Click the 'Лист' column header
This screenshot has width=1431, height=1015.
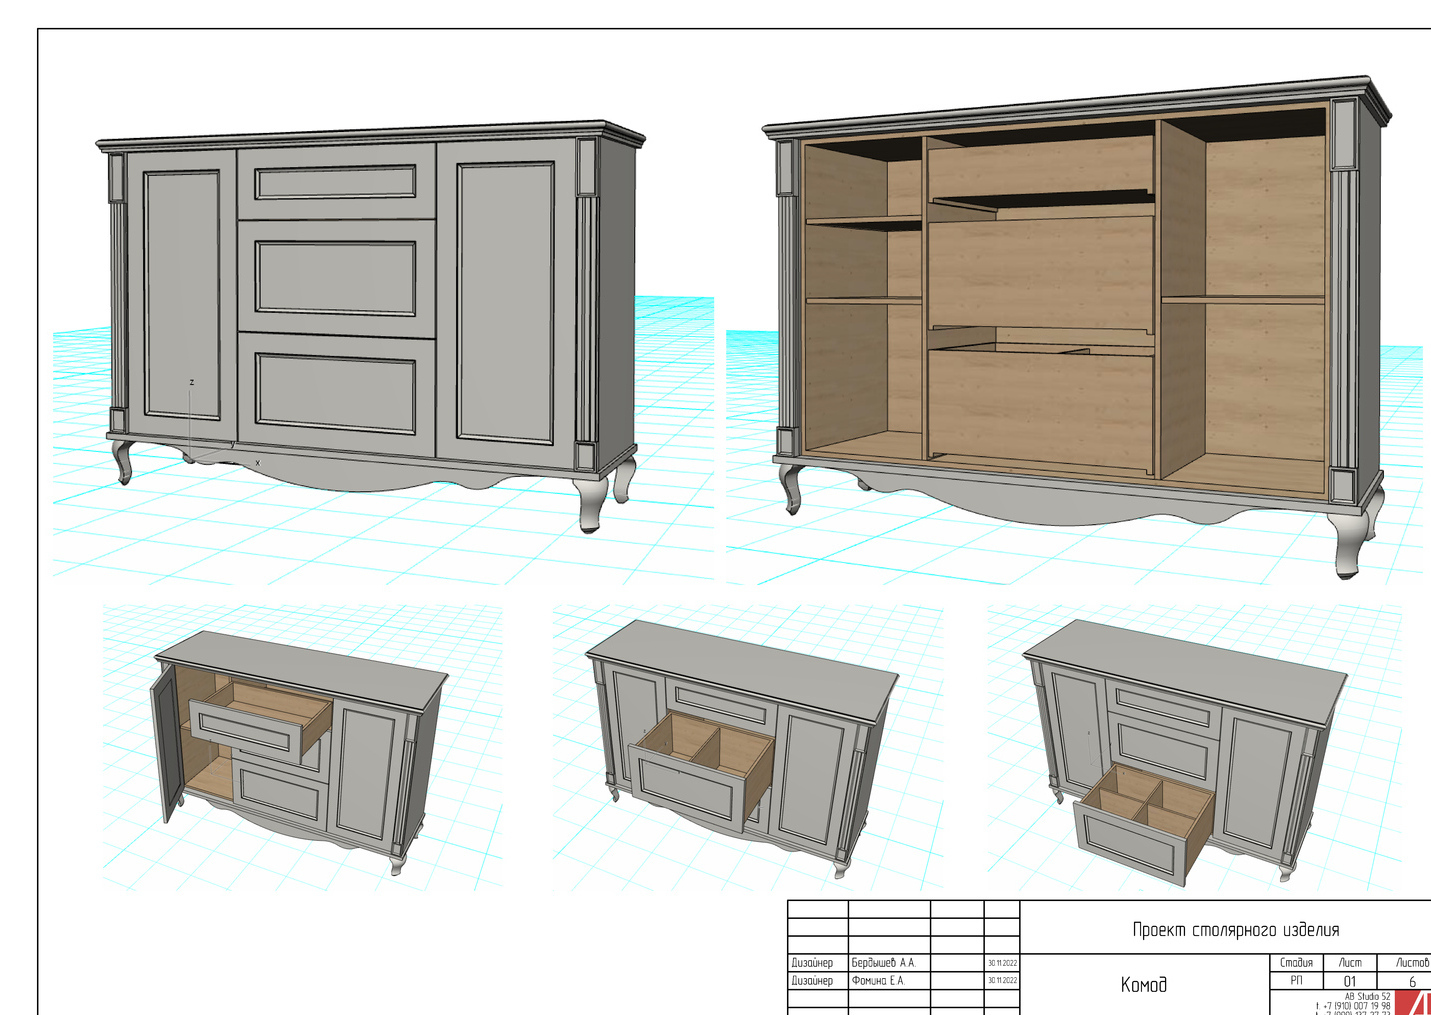pos(1350,963)
